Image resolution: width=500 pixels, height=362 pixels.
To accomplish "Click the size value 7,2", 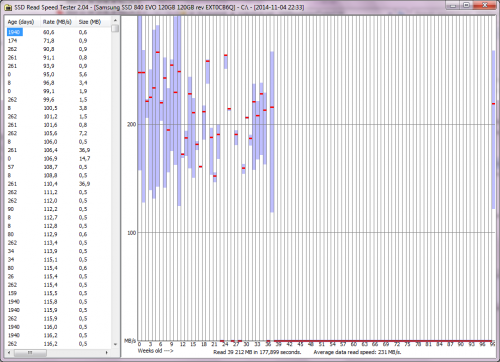I will pos(83,133).
